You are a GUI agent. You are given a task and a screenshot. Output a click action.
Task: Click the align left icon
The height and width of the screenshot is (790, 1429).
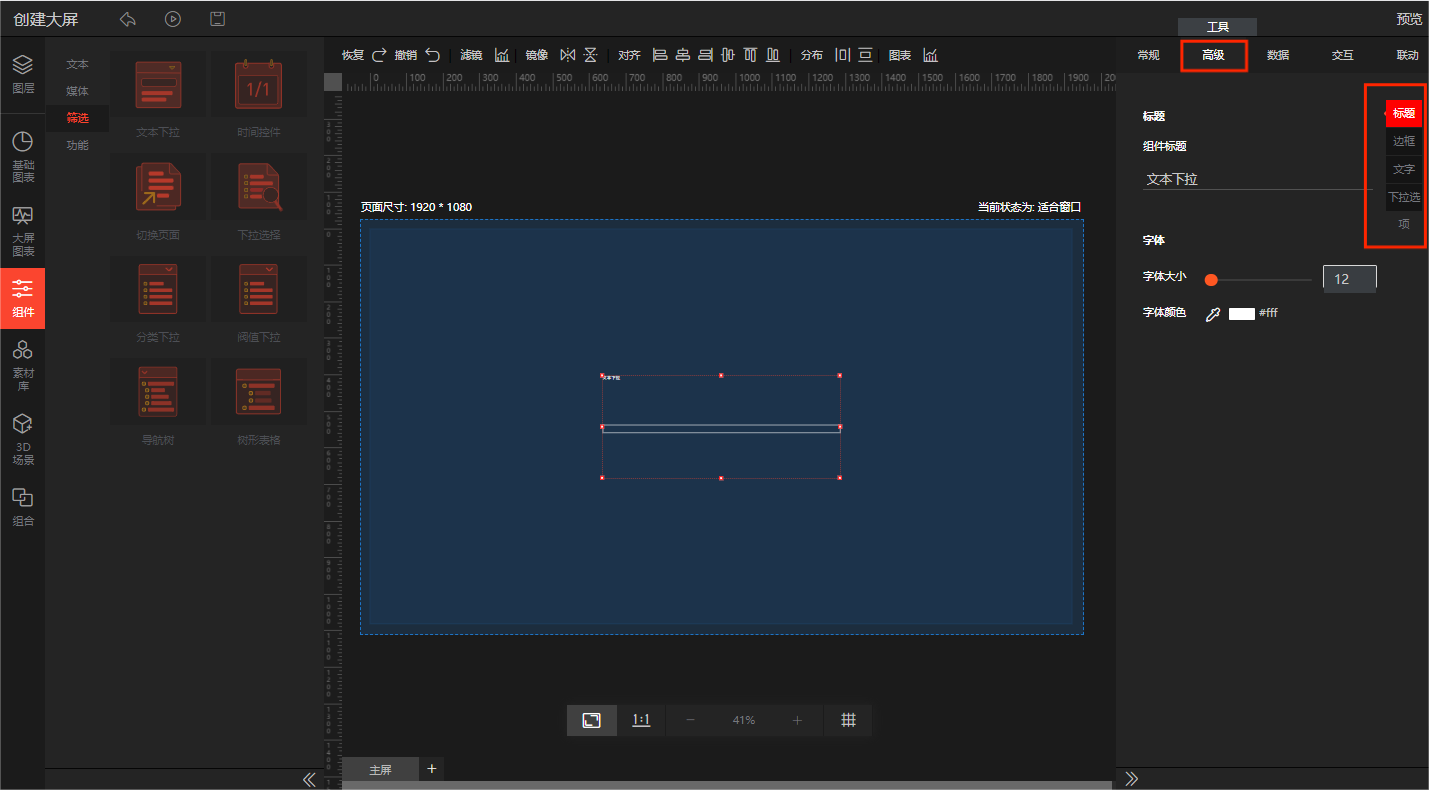[660, 55]
